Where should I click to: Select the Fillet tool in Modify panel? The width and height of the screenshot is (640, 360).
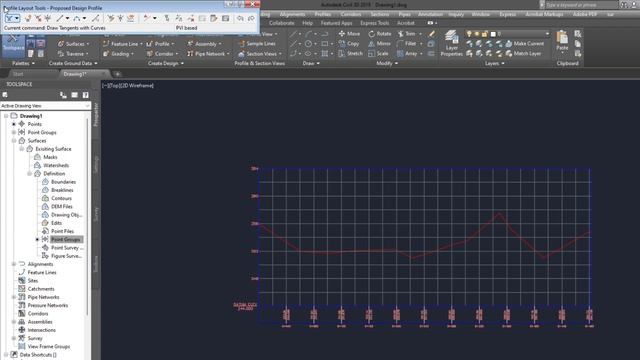pos(407,44)
